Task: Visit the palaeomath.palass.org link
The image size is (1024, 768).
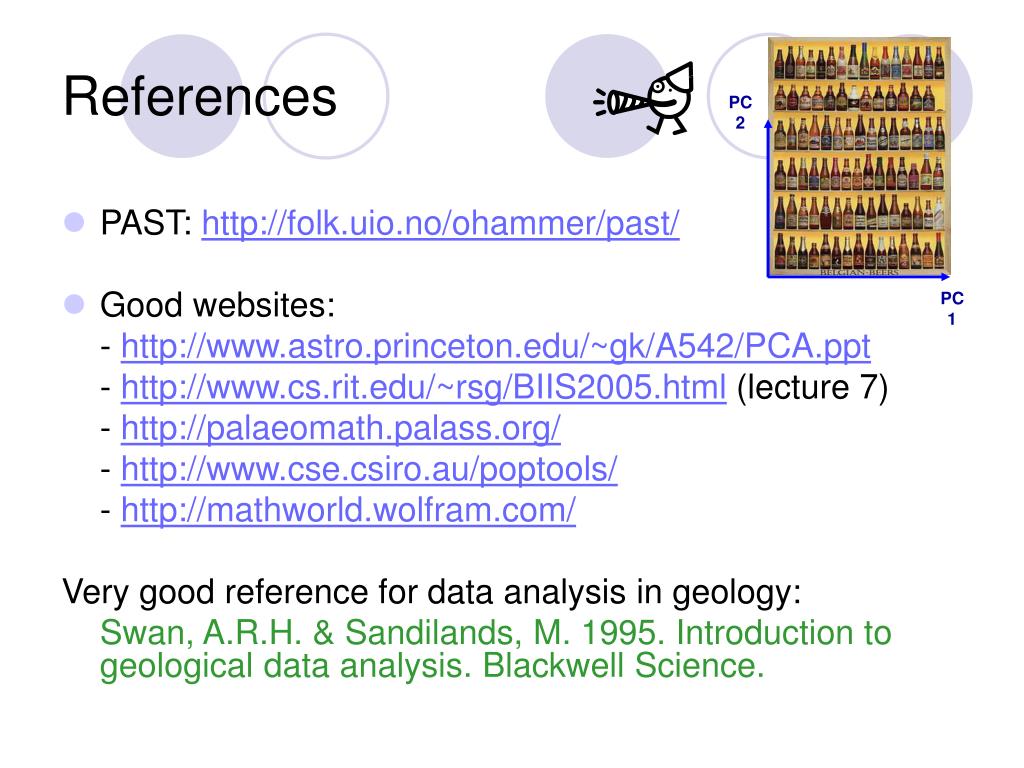Action: point(341,428)
